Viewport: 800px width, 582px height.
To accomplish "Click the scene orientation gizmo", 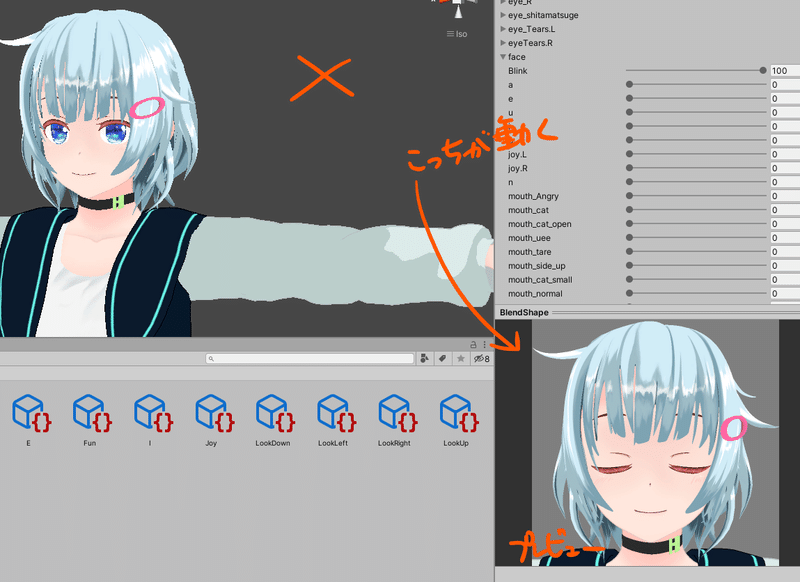I will pos(458,9).
